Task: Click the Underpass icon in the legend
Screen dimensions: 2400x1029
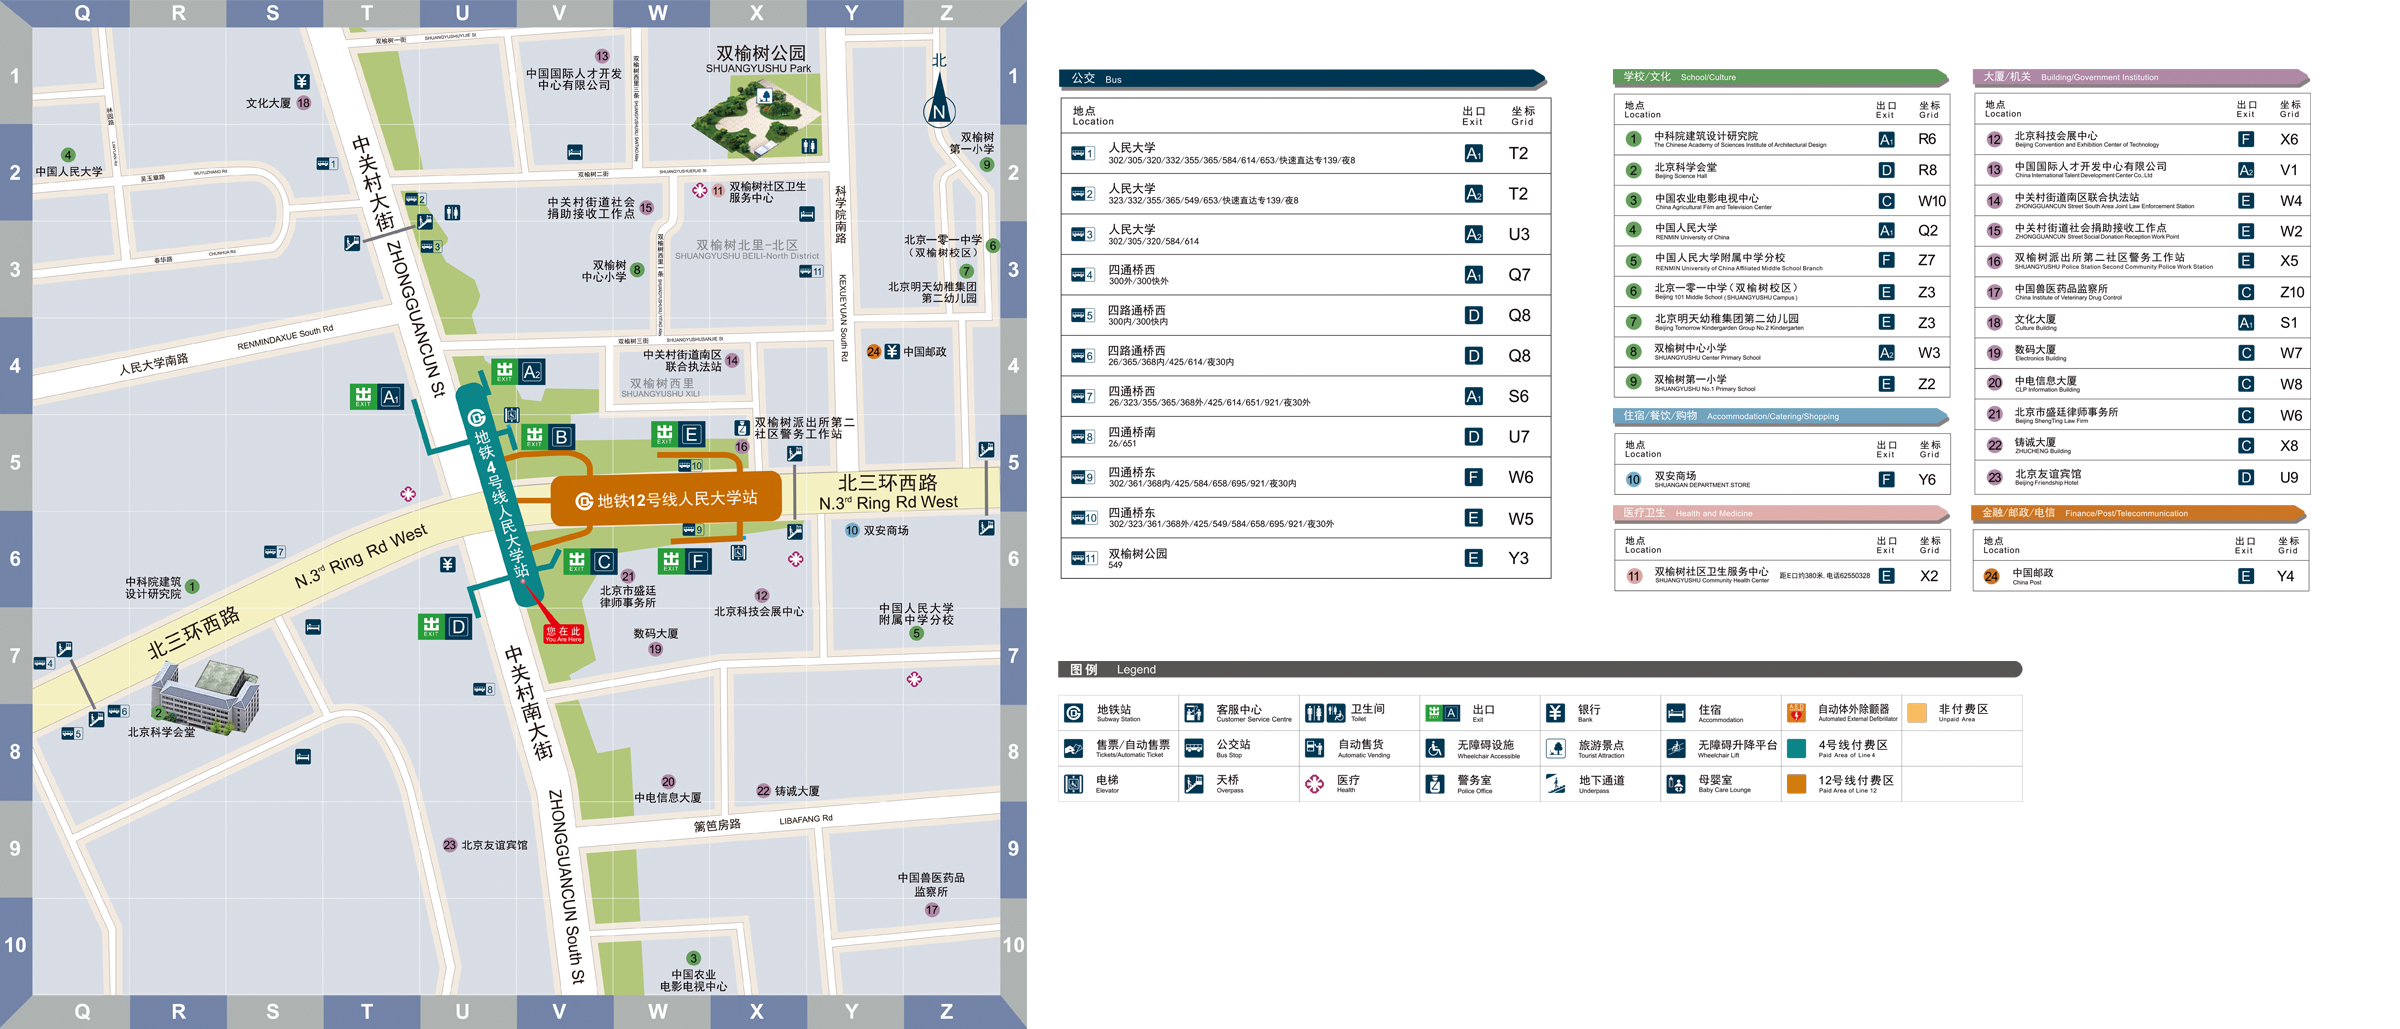Action: pyautogui.click(x=1555, y=784)
